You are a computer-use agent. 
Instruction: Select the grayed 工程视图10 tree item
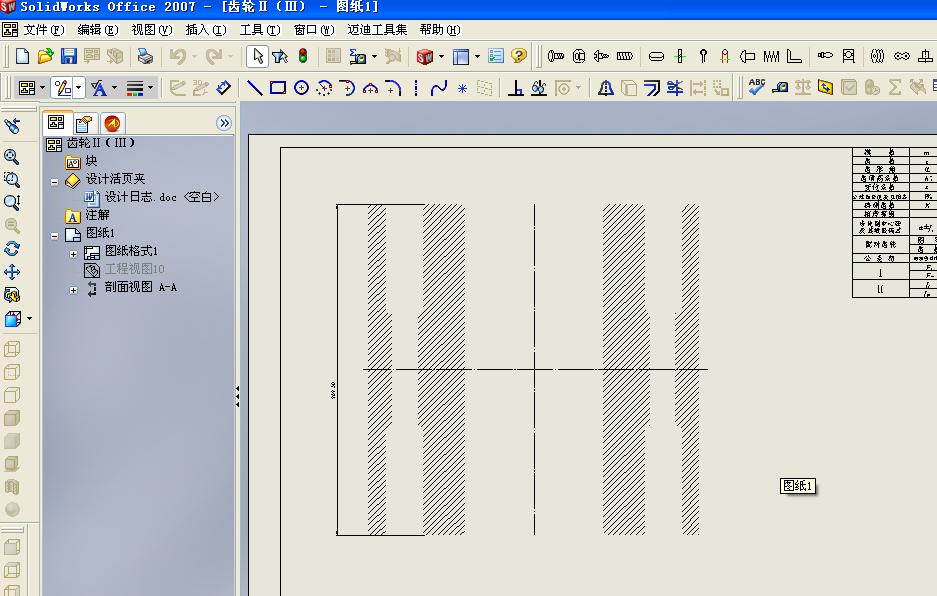coord(134,269)
